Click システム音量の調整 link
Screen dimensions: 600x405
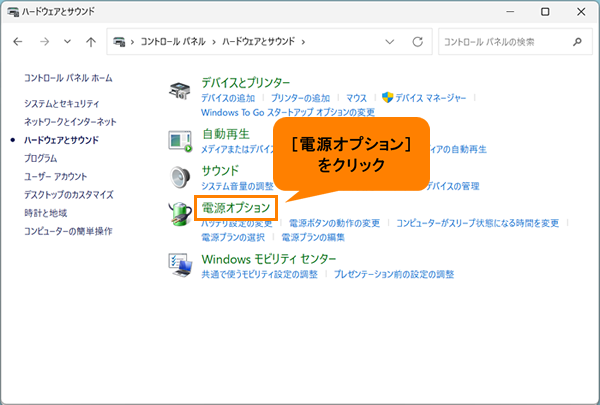coord(237,186)
